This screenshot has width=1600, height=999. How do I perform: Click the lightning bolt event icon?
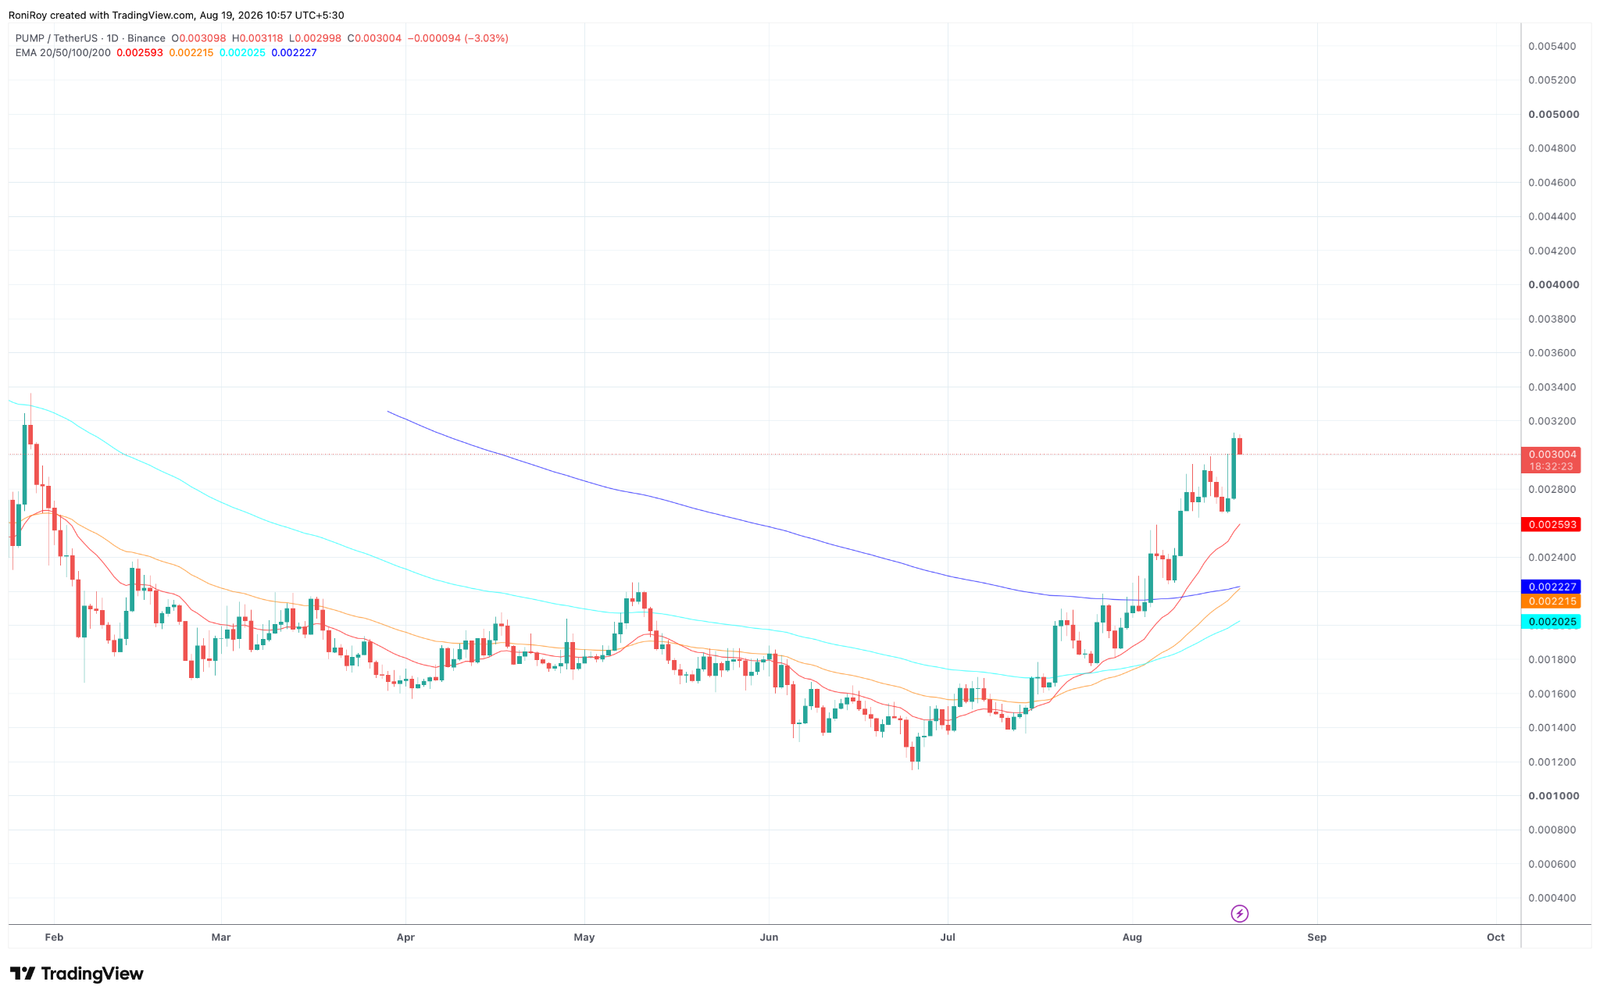click(1239, 913)
